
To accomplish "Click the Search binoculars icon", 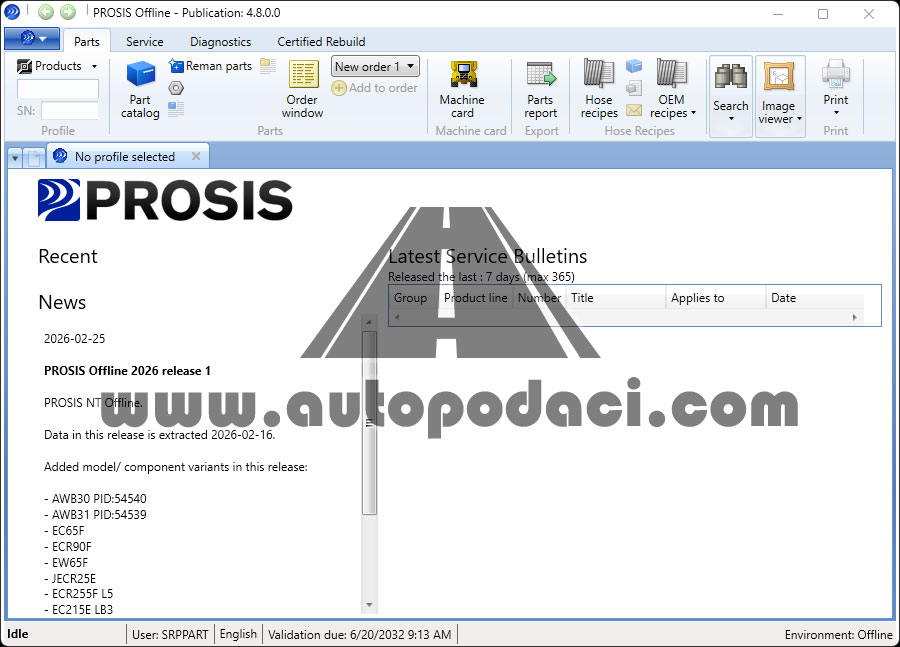I will click(730, 76).
